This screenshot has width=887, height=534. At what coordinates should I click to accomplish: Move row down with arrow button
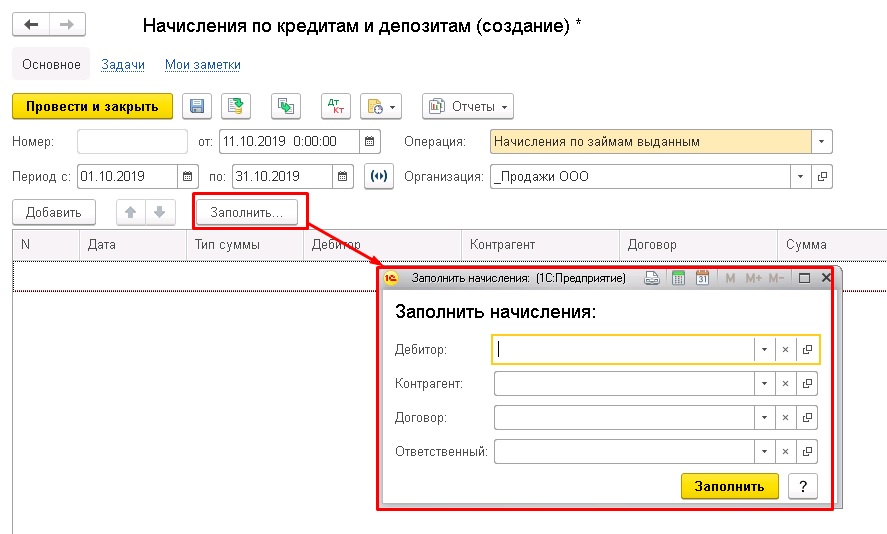[160, 212]
